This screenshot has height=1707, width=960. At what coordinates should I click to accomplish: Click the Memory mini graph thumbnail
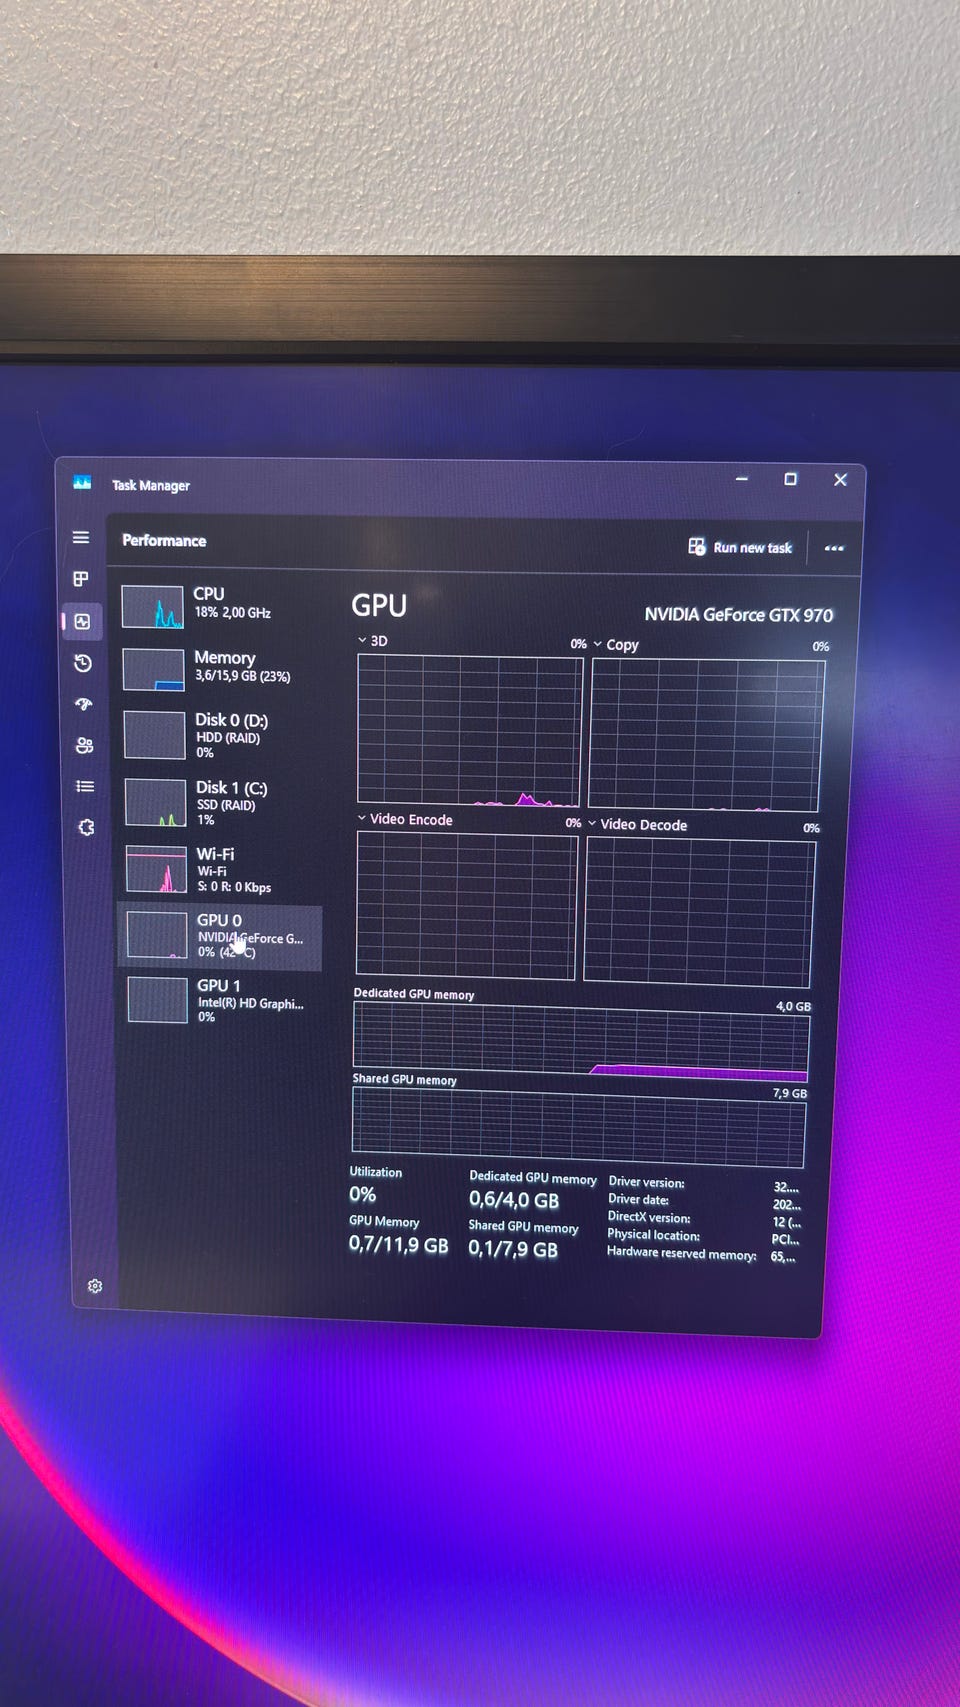tap(153, 670)
